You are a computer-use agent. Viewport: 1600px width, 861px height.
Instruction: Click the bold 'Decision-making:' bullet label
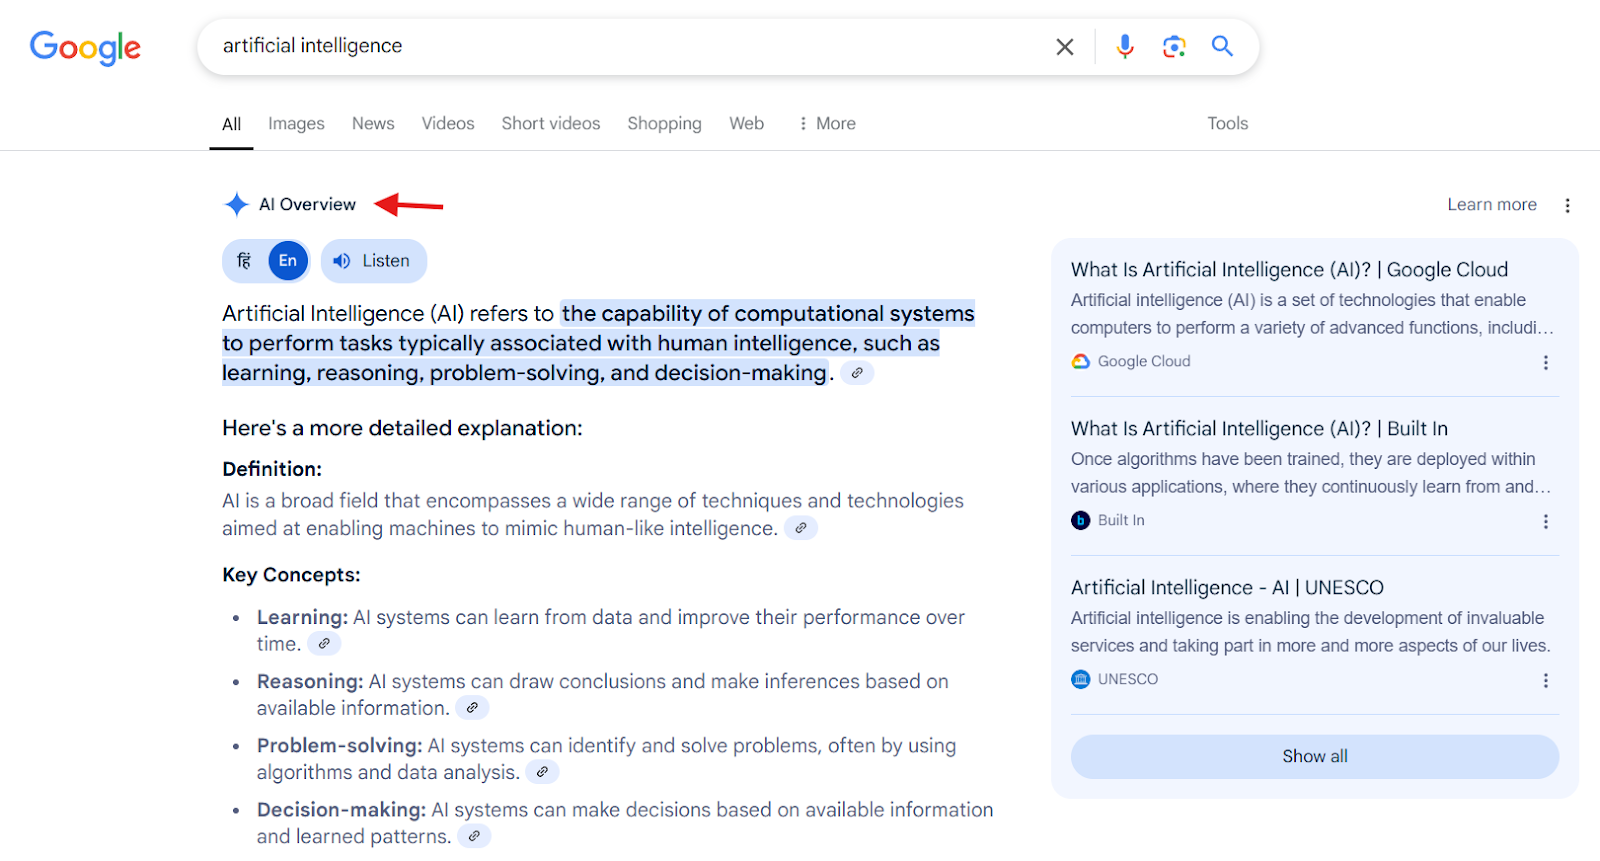pos(341,810)
